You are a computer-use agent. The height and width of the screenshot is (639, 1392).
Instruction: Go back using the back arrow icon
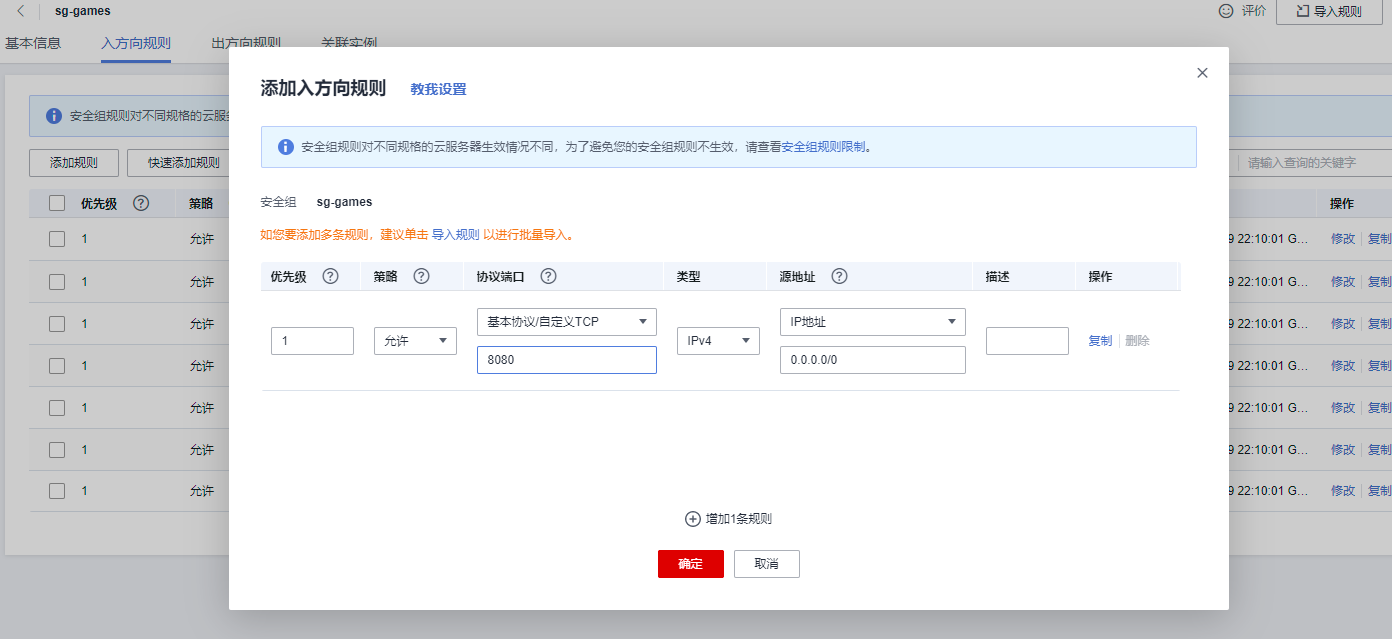tap(21, 11)
